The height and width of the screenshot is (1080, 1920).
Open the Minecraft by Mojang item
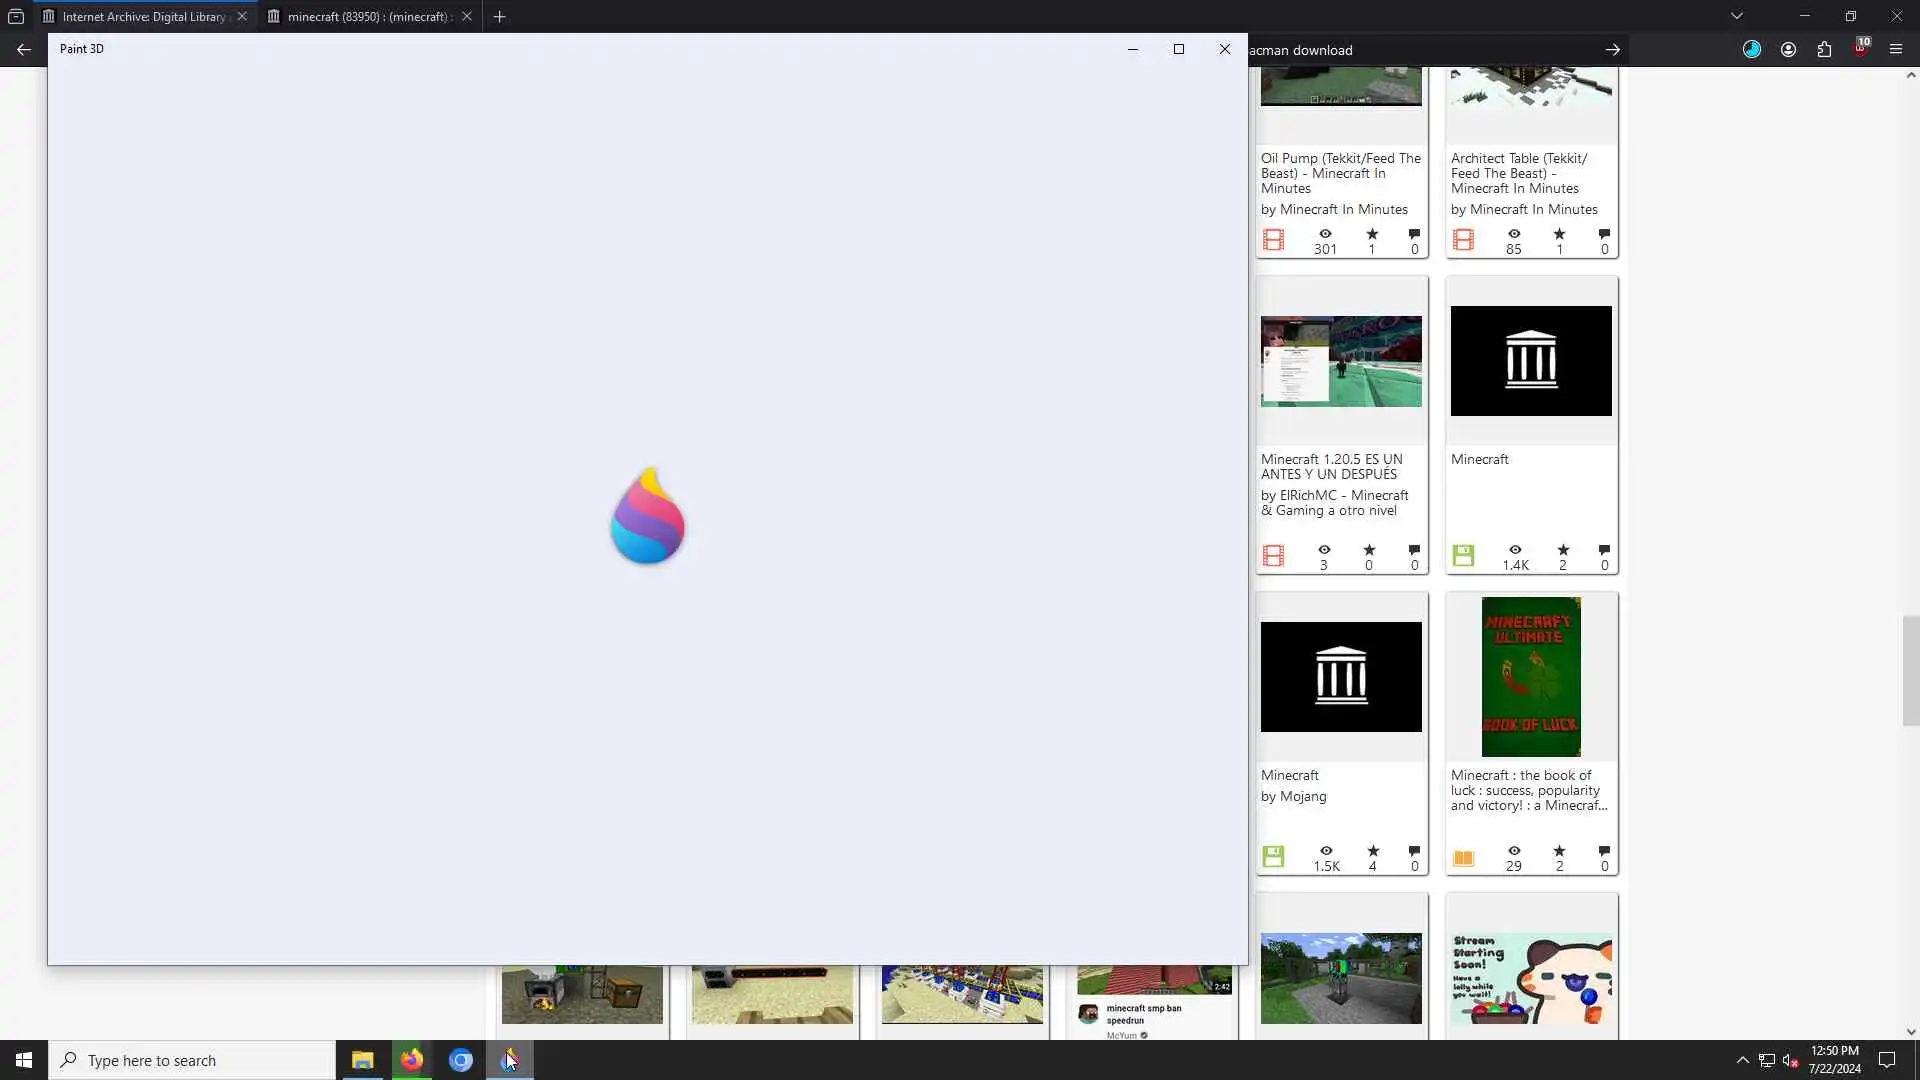pos(1289,775)
